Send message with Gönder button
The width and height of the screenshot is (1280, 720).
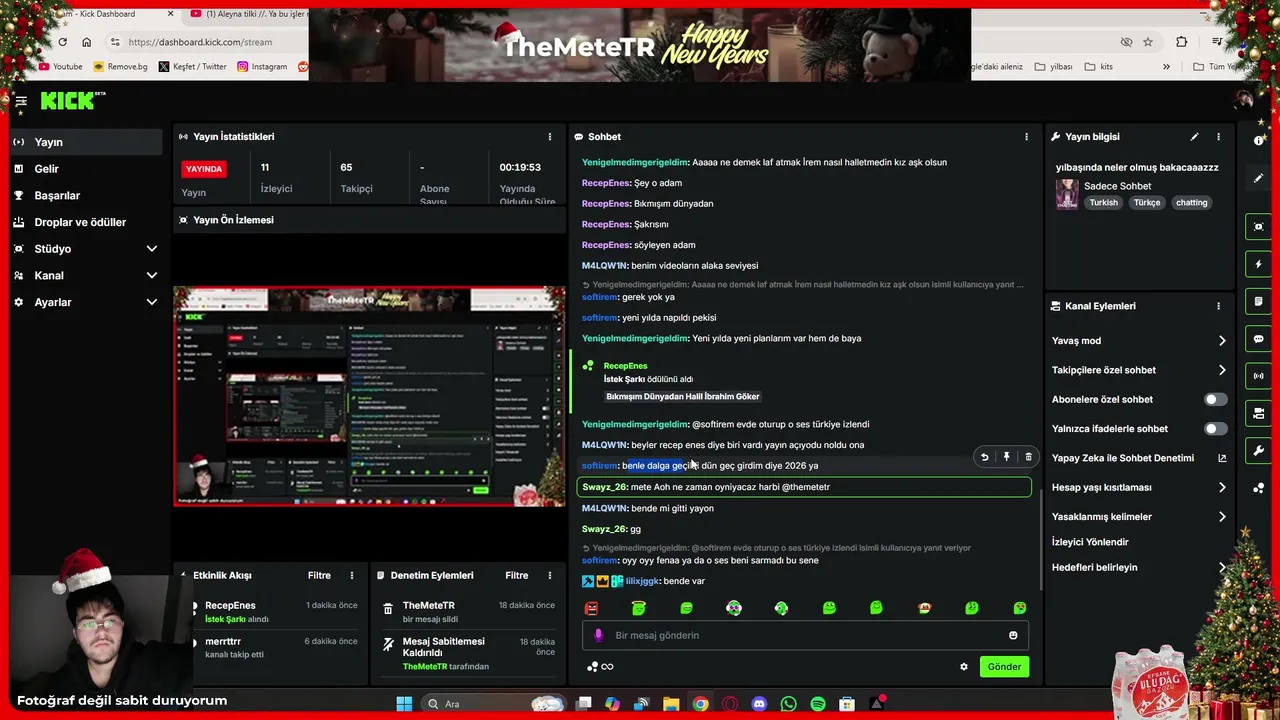pos(1004,667)
